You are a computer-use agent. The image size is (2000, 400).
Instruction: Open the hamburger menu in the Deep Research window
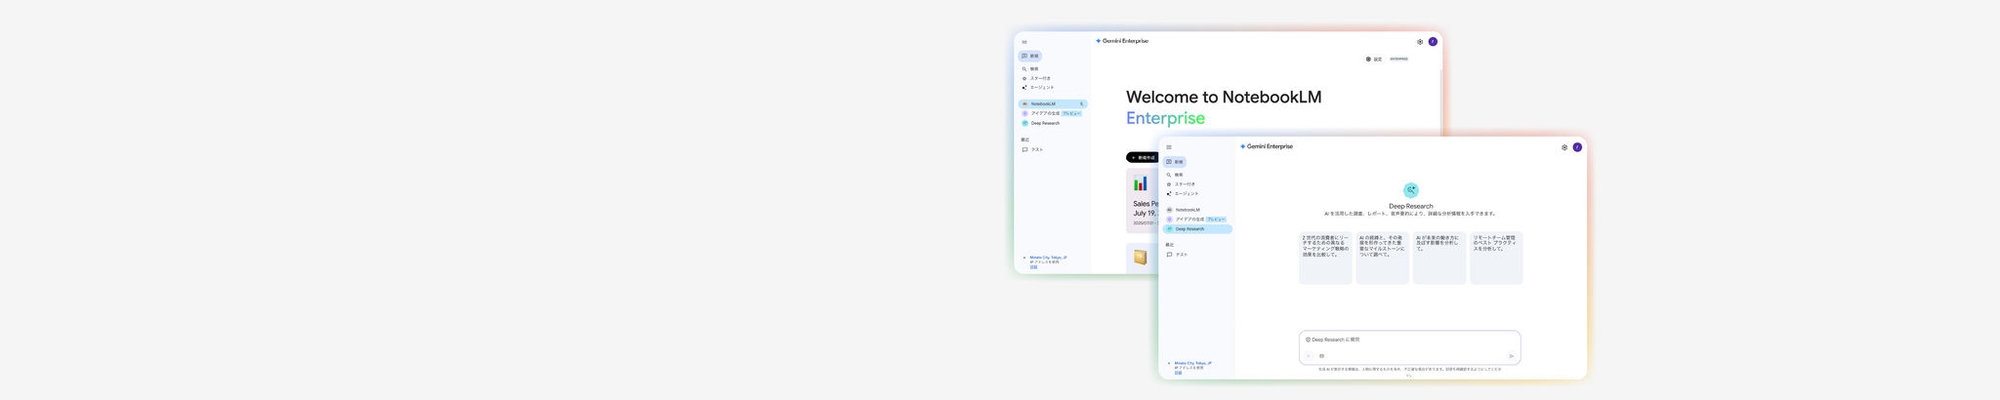click(1169, 147)
